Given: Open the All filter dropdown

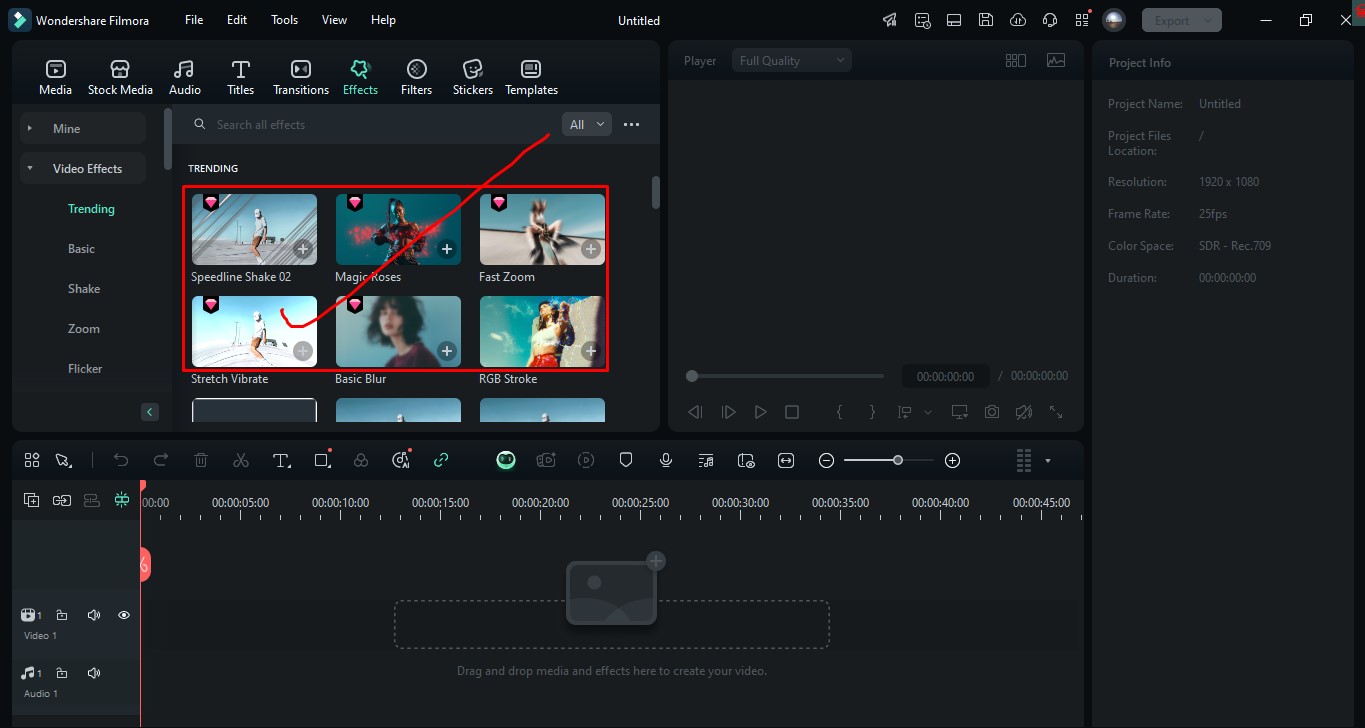Looking at the screenshot, I should 586,125.
